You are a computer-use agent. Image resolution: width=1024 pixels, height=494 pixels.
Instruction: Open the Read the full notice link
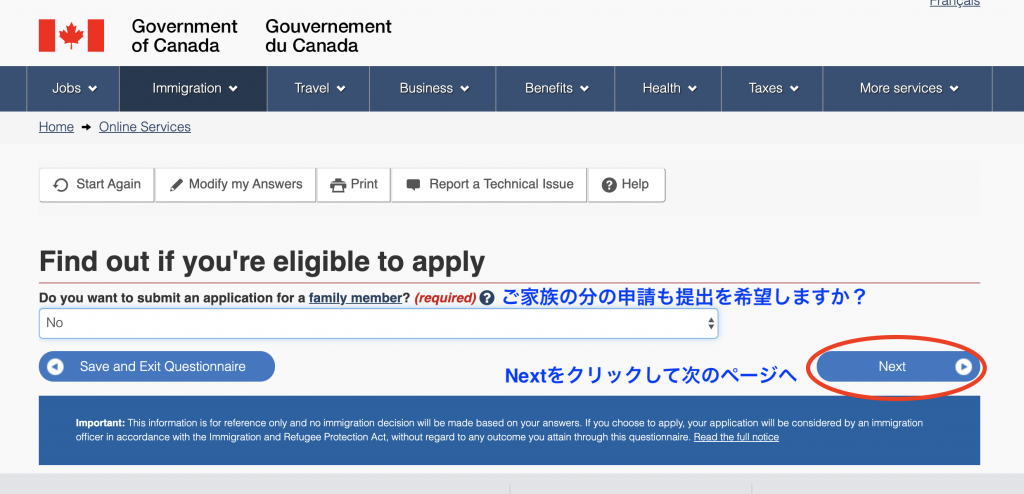736,437
